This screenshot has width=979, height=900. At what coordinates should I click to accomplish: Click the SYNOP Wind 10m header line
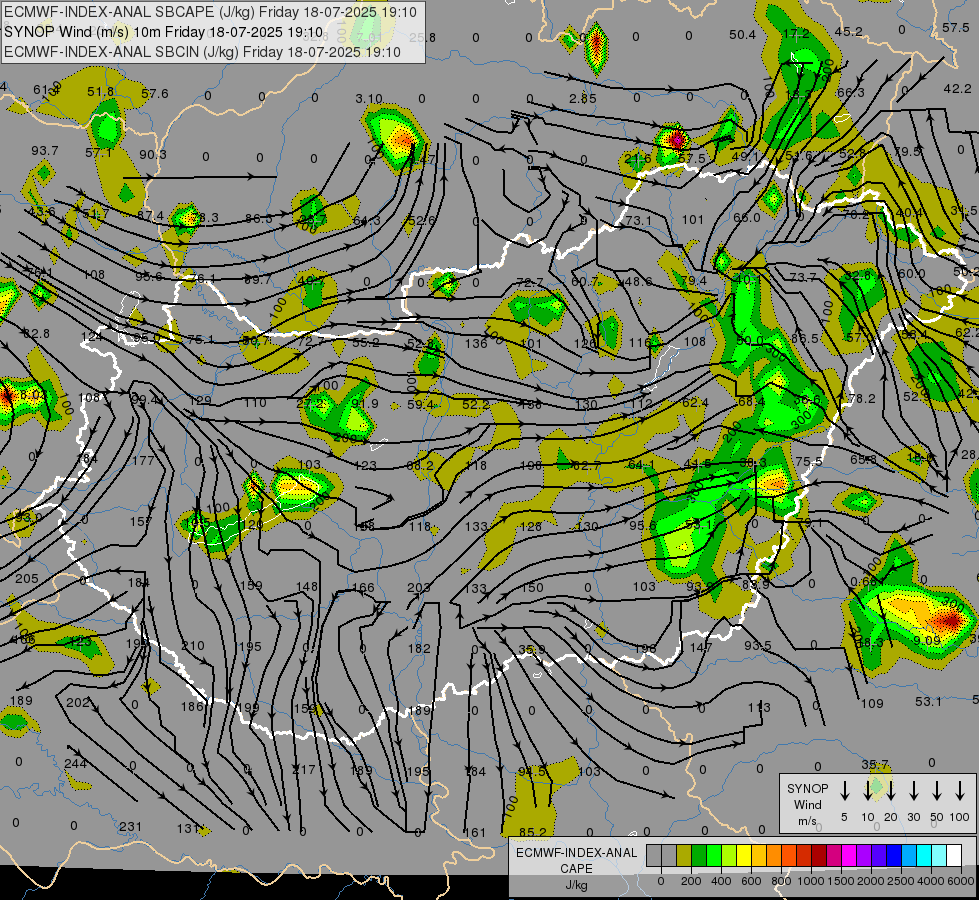point(164,32)
